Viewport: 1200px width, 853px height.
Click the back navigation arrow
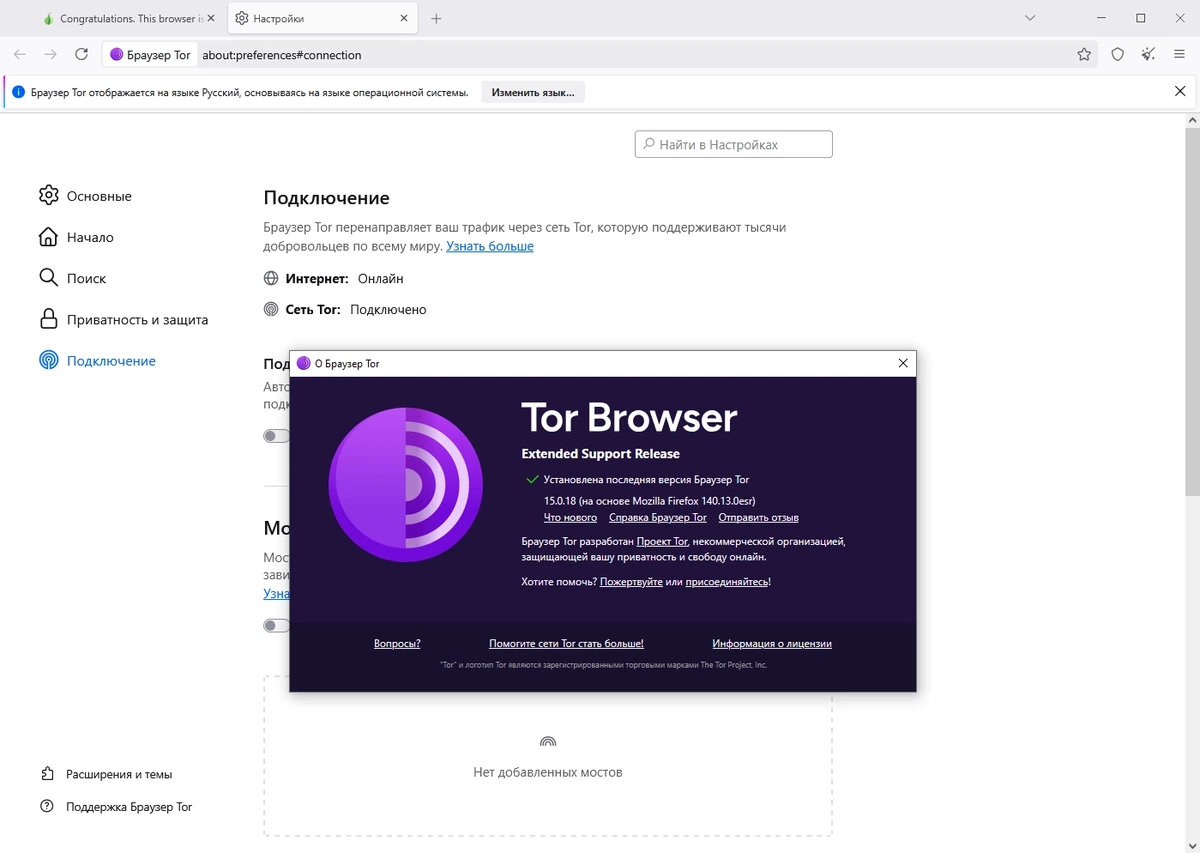click(20, 55)
